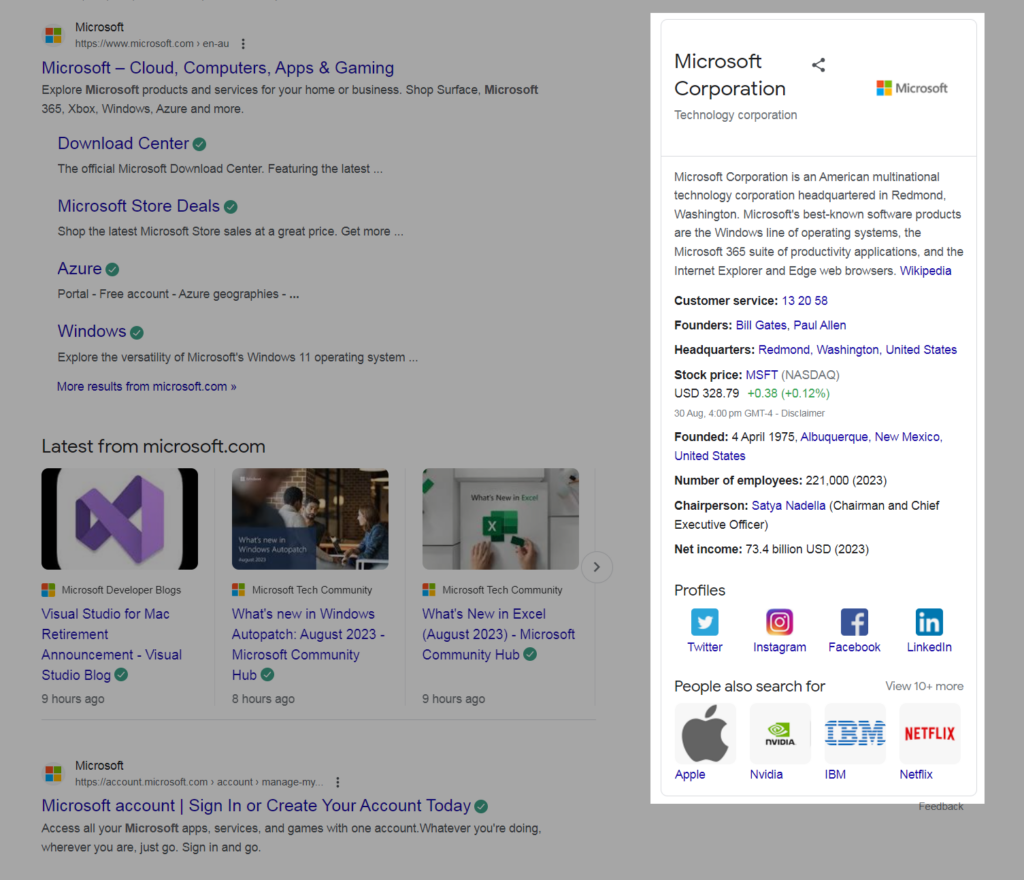Open the Microsoft Store Deals sitelink

pos(138,206)
